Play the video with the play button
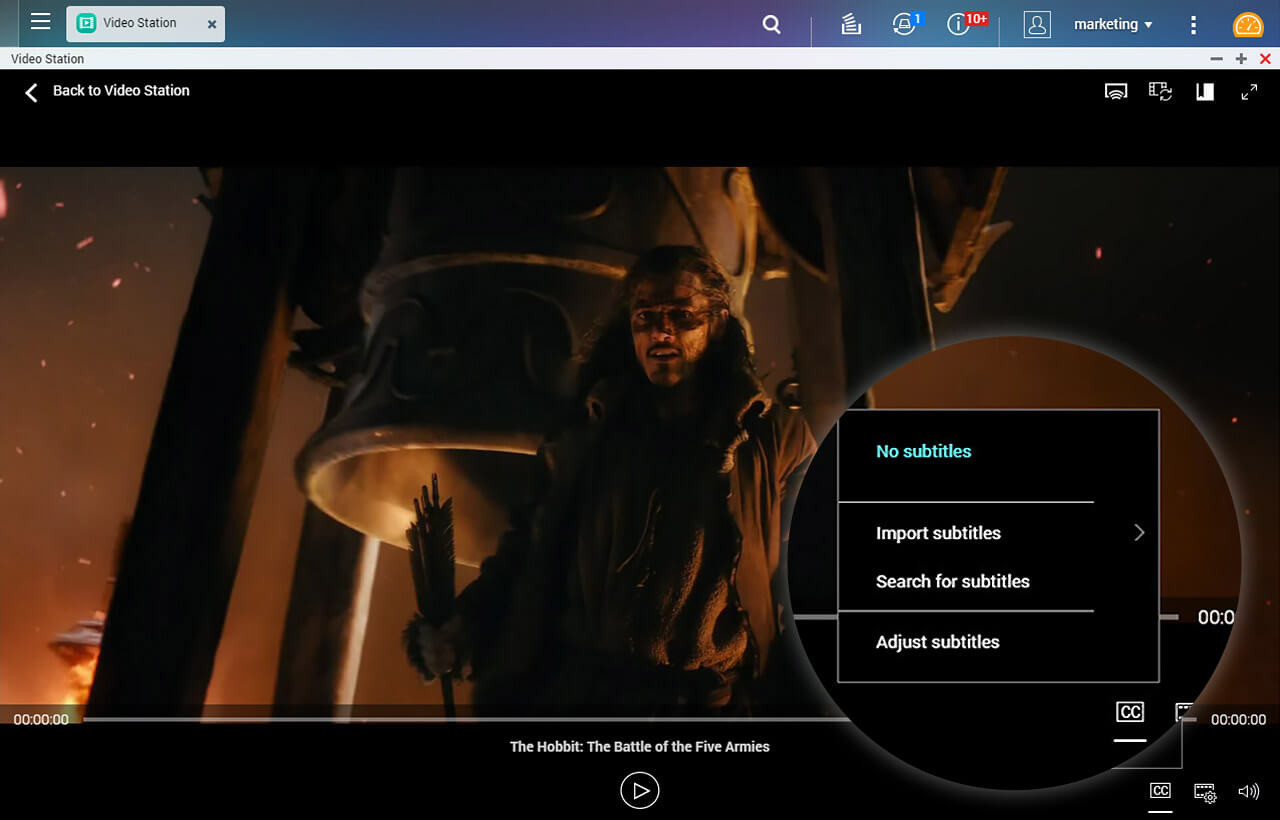The image size is (1280, 820). point(640,790)
